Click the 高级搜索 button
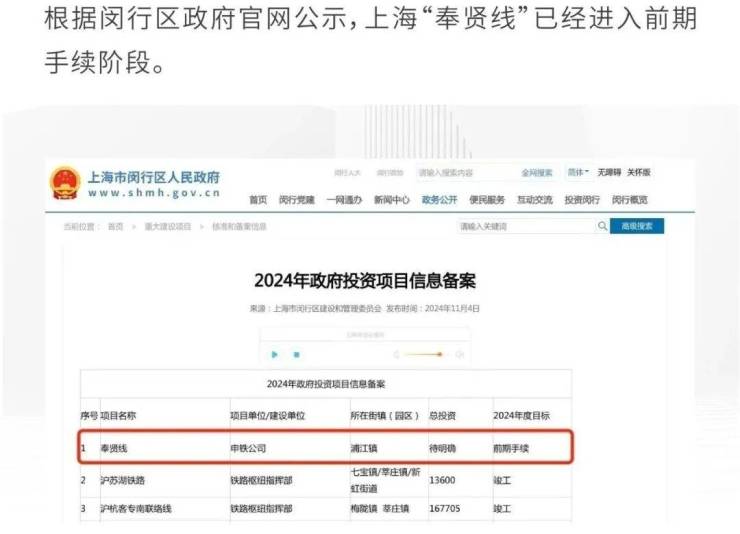This screenshot has height=534, width=740. (637, 227)
